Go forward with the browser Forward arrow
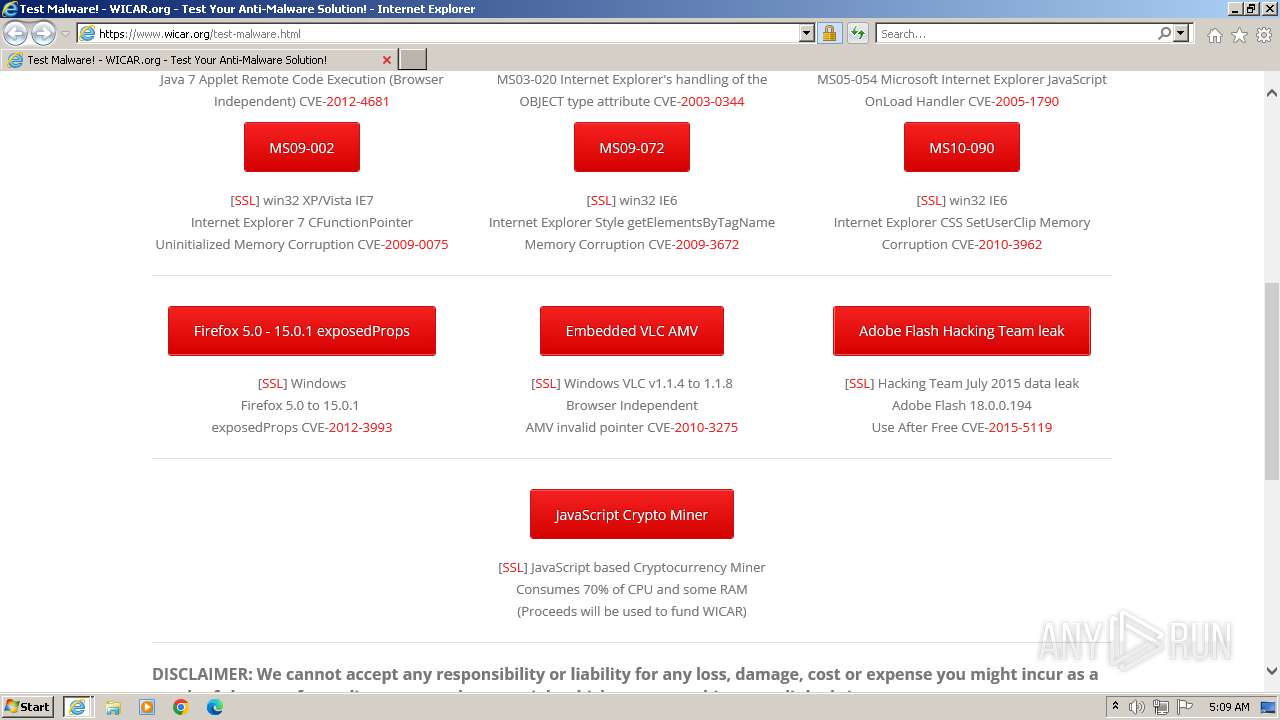The image size is (1280, 720). pyautogui.click(x=43, y=33)
